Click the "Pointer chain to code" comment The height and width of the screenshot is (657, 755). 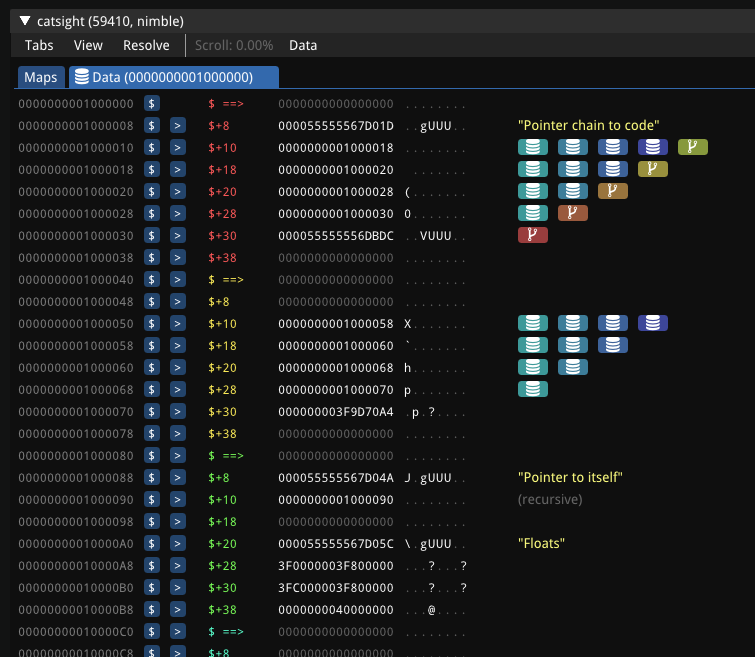click(x=588, y=125)
